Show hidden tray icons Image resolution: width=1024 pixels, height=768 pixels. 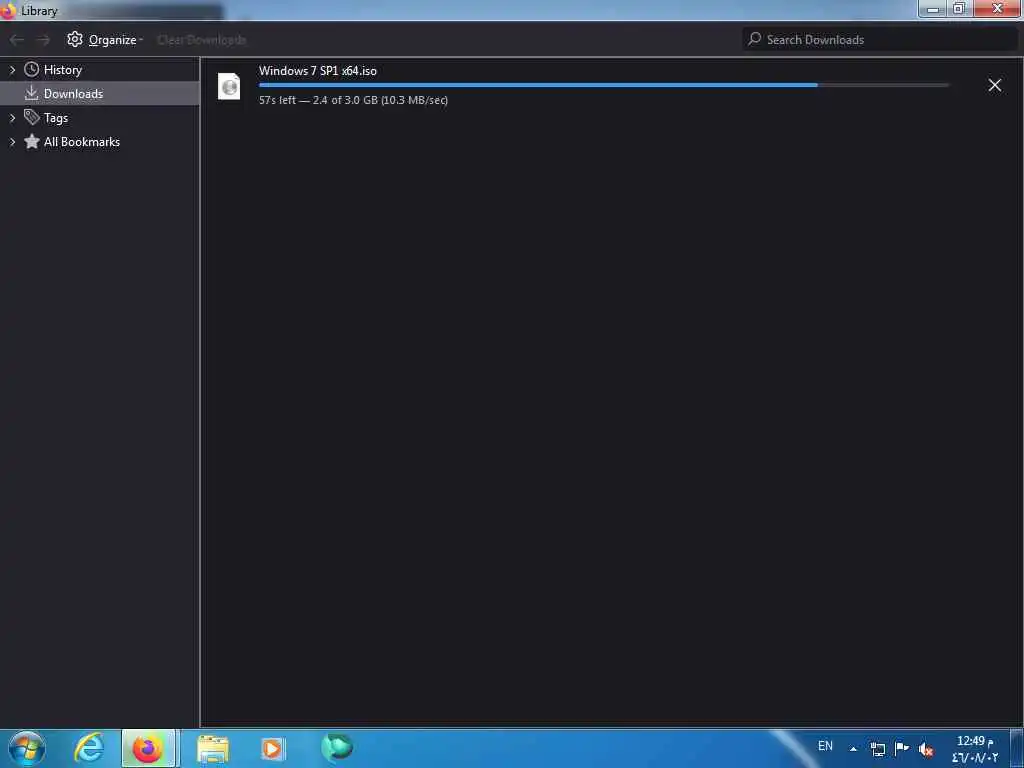point(853,749)
